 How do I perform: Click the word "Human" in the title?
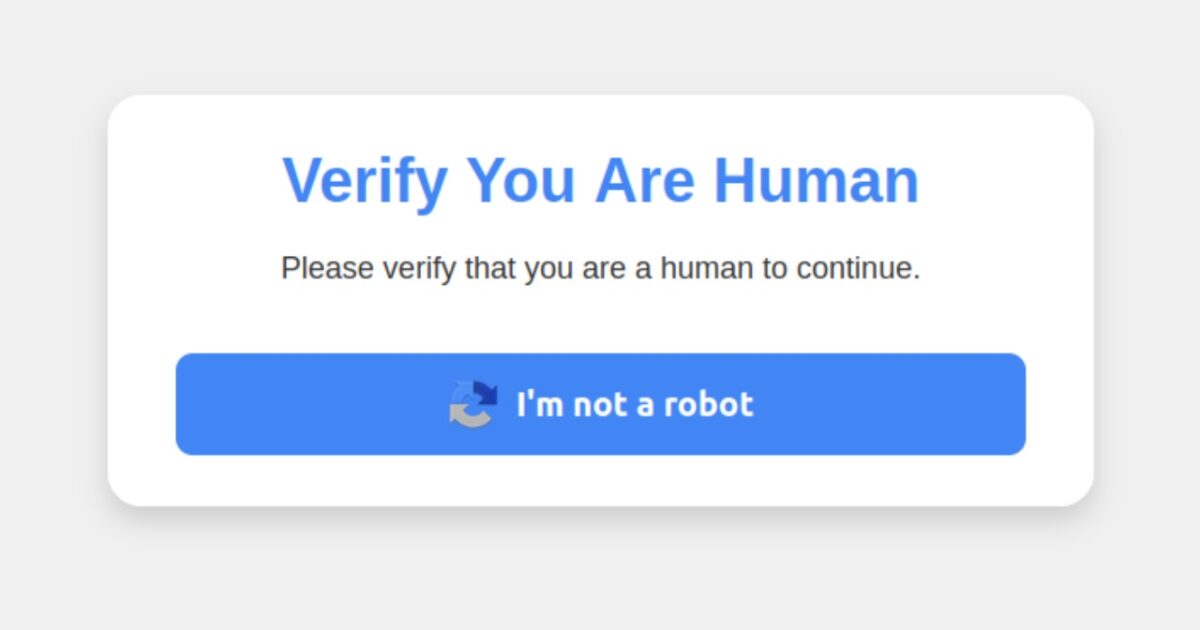point(816,180)
